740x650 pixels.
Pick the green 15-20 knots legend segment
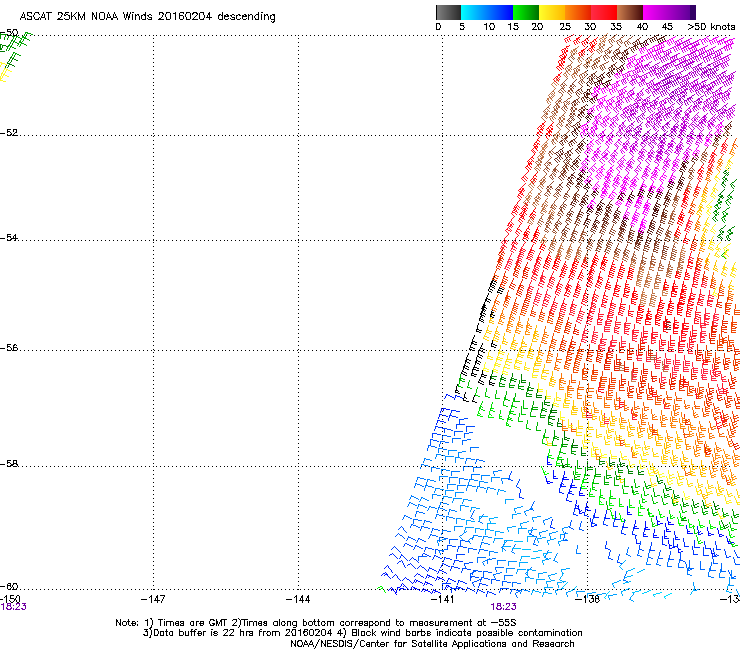[526, 12]
